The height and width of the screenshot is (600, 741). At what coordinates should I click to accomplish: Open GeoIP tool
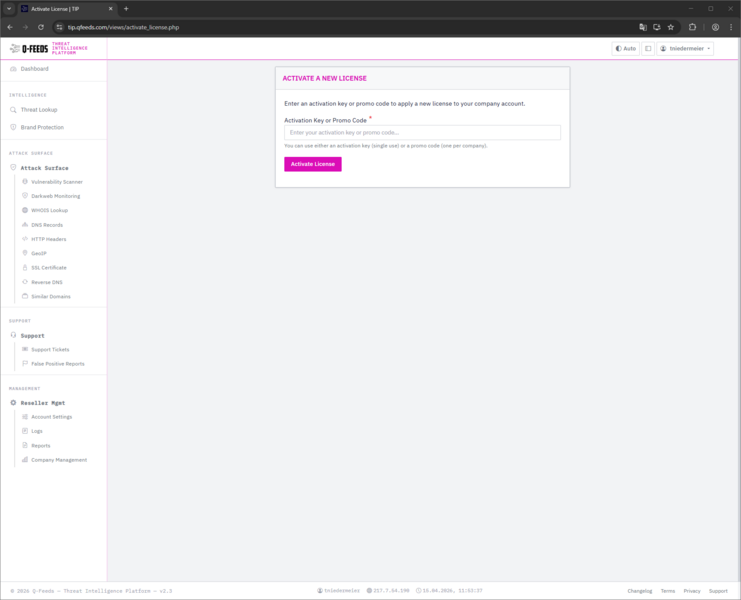pos(39,253)
